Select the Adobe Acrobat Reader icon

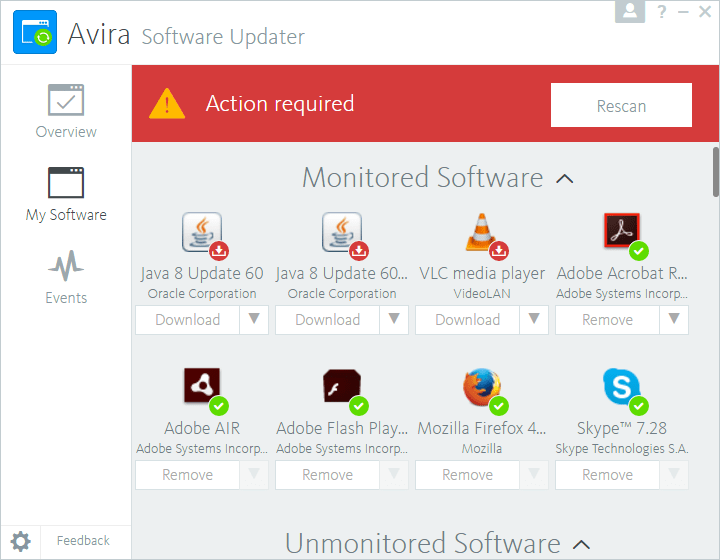coord(622,230)
